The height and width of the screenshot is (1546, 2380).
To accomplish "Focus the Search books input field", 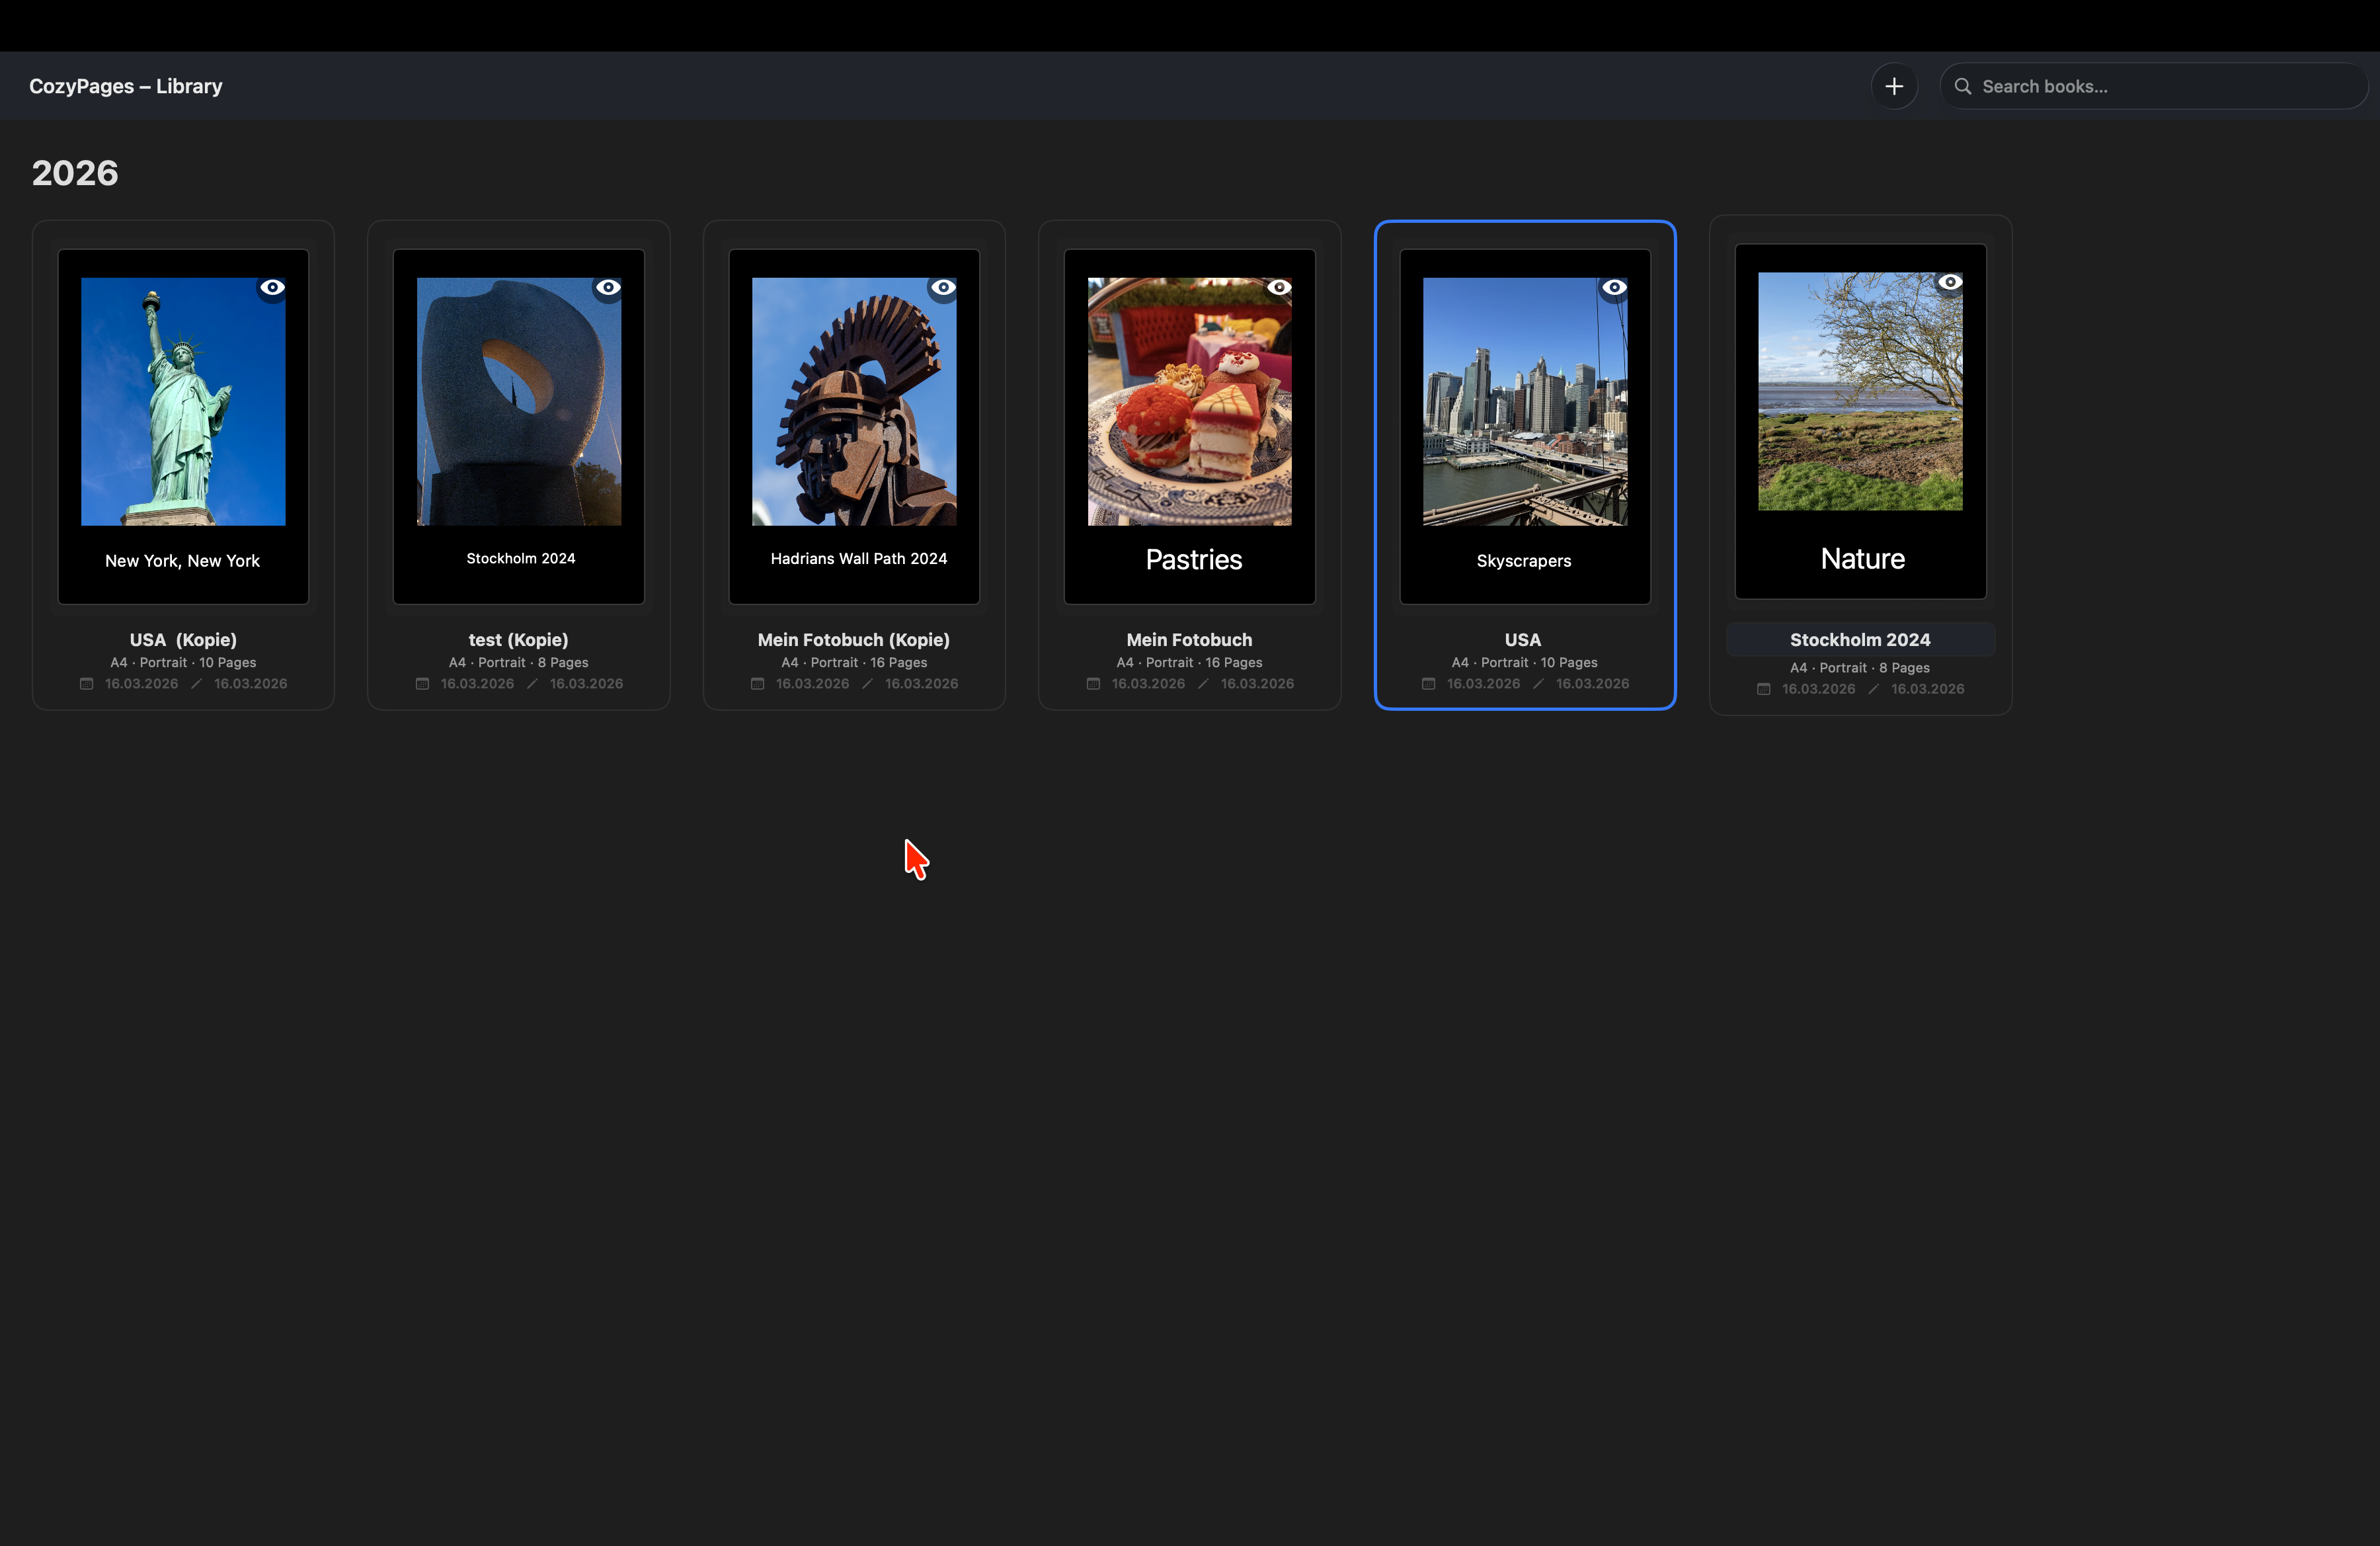I will [2160, 86].
